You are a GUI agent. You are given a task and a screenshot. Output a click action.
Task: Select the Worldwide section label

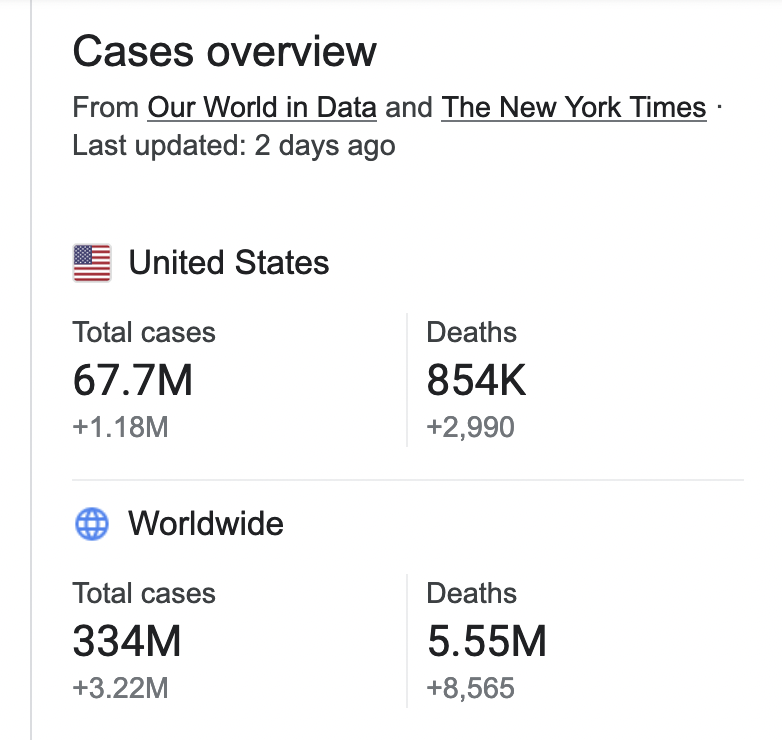[x=206, y=524]
